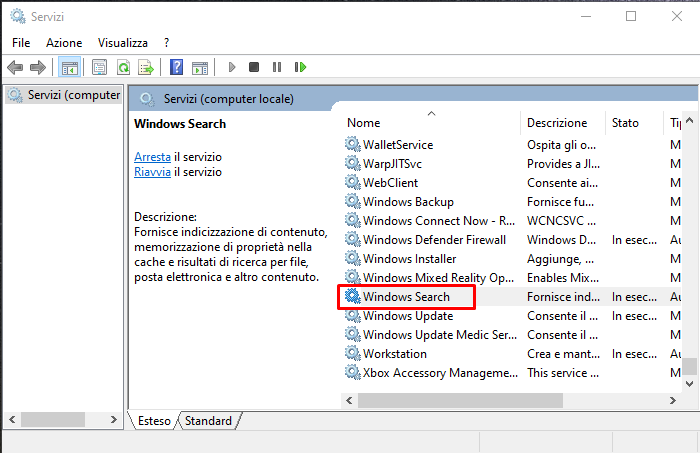
Task: Click gear icon in Servizi (computer locale) header
Action: (147, 99)
